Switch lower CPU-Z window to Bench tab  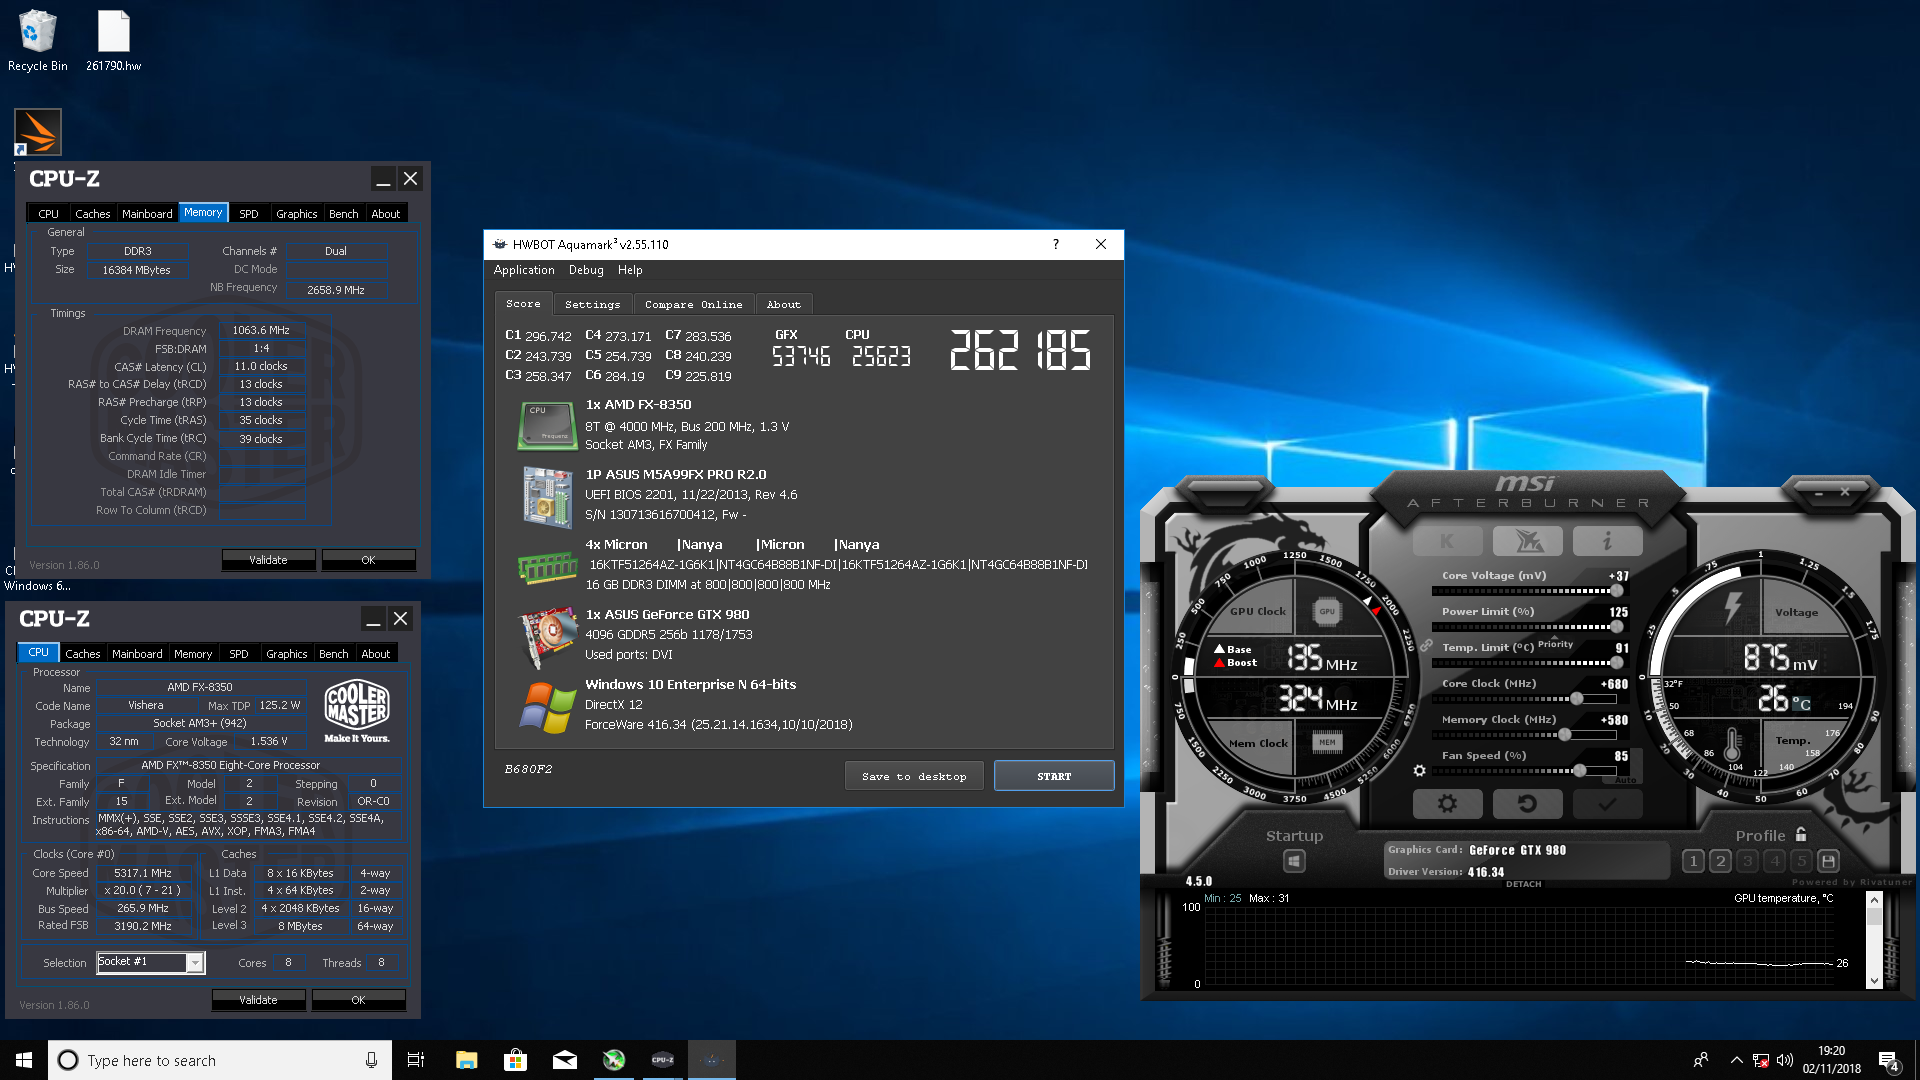tap(334, 653)
